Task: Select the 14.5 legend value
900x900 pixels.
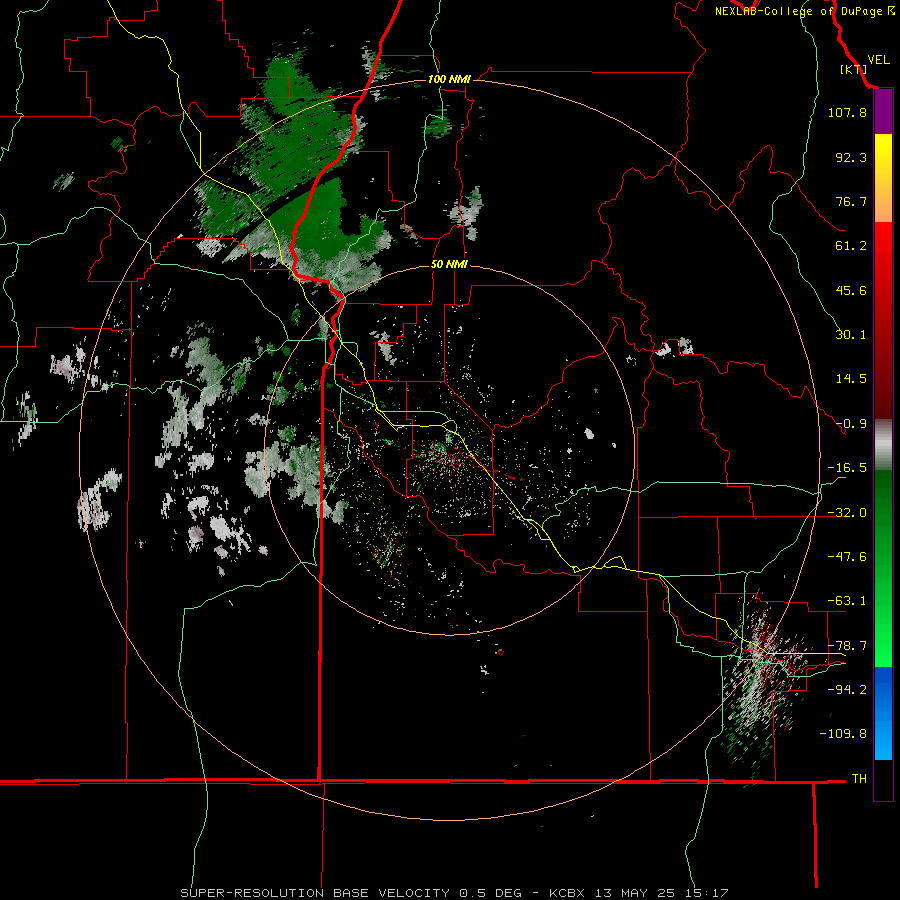Action: (x=851, y=379)
